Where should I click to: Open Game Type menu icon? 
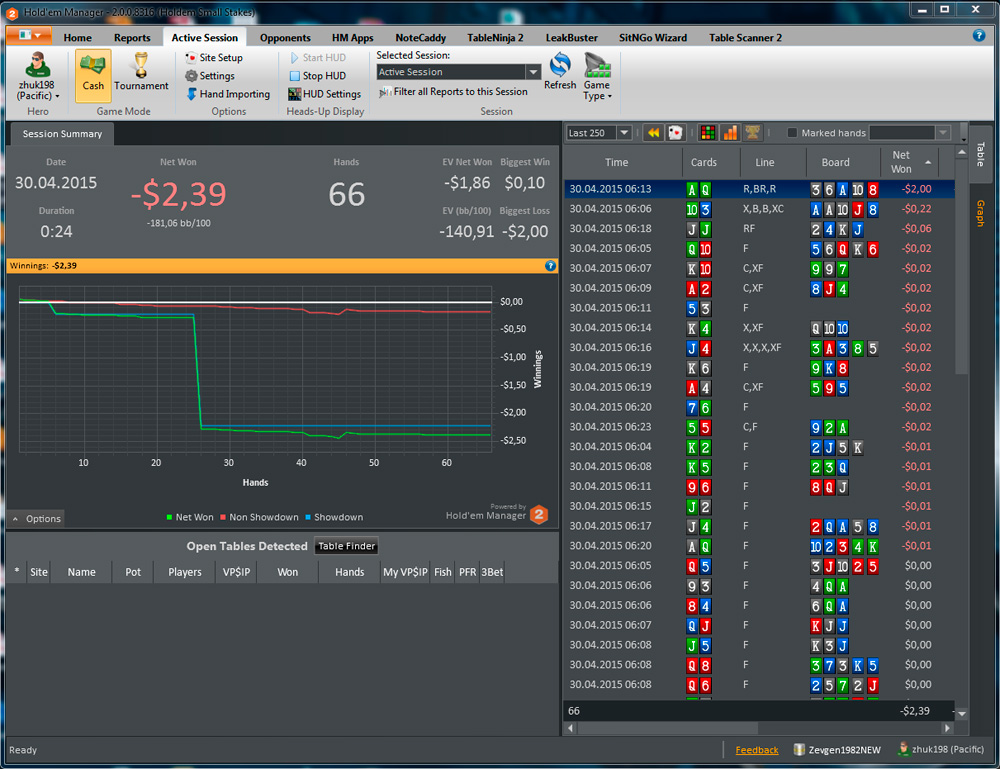(597, 77)
